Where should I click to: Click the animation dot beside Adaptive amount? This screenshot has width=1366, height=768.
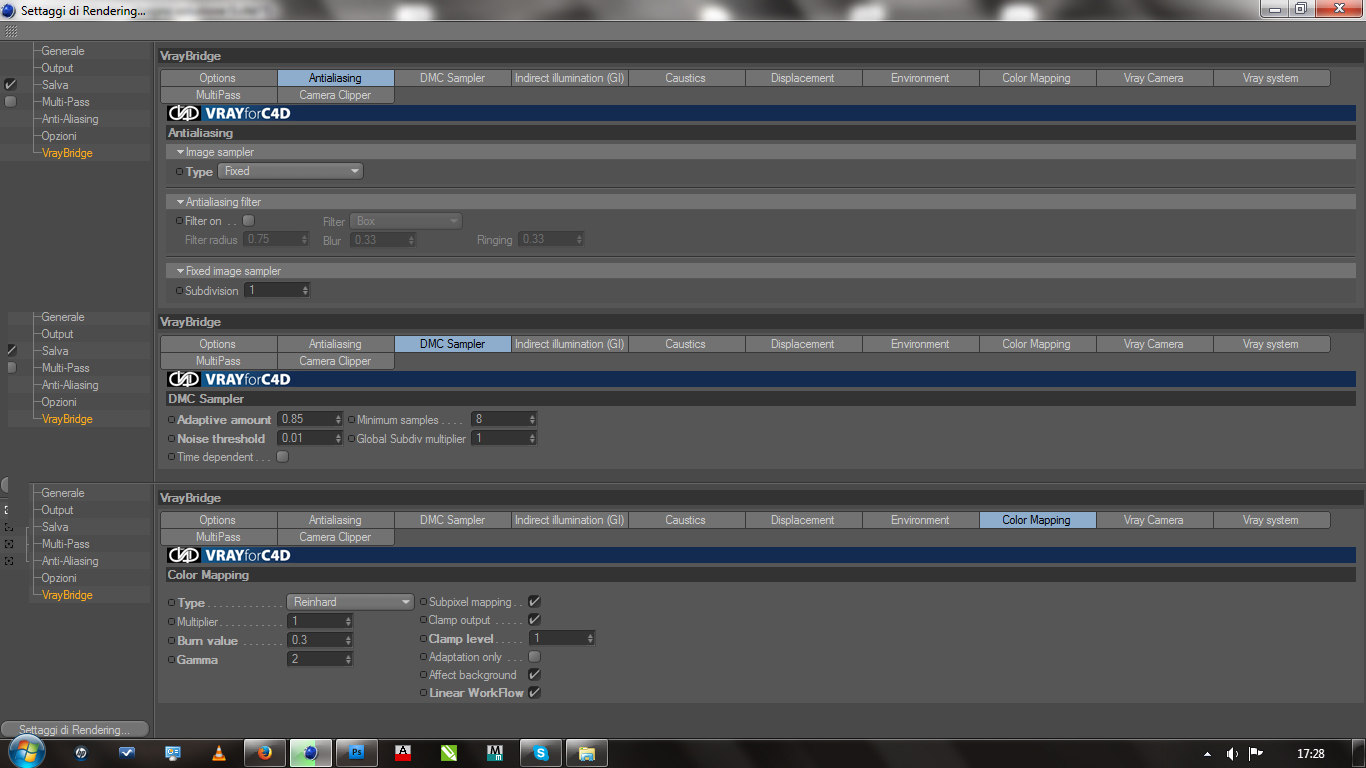click(x=172, y=420)
